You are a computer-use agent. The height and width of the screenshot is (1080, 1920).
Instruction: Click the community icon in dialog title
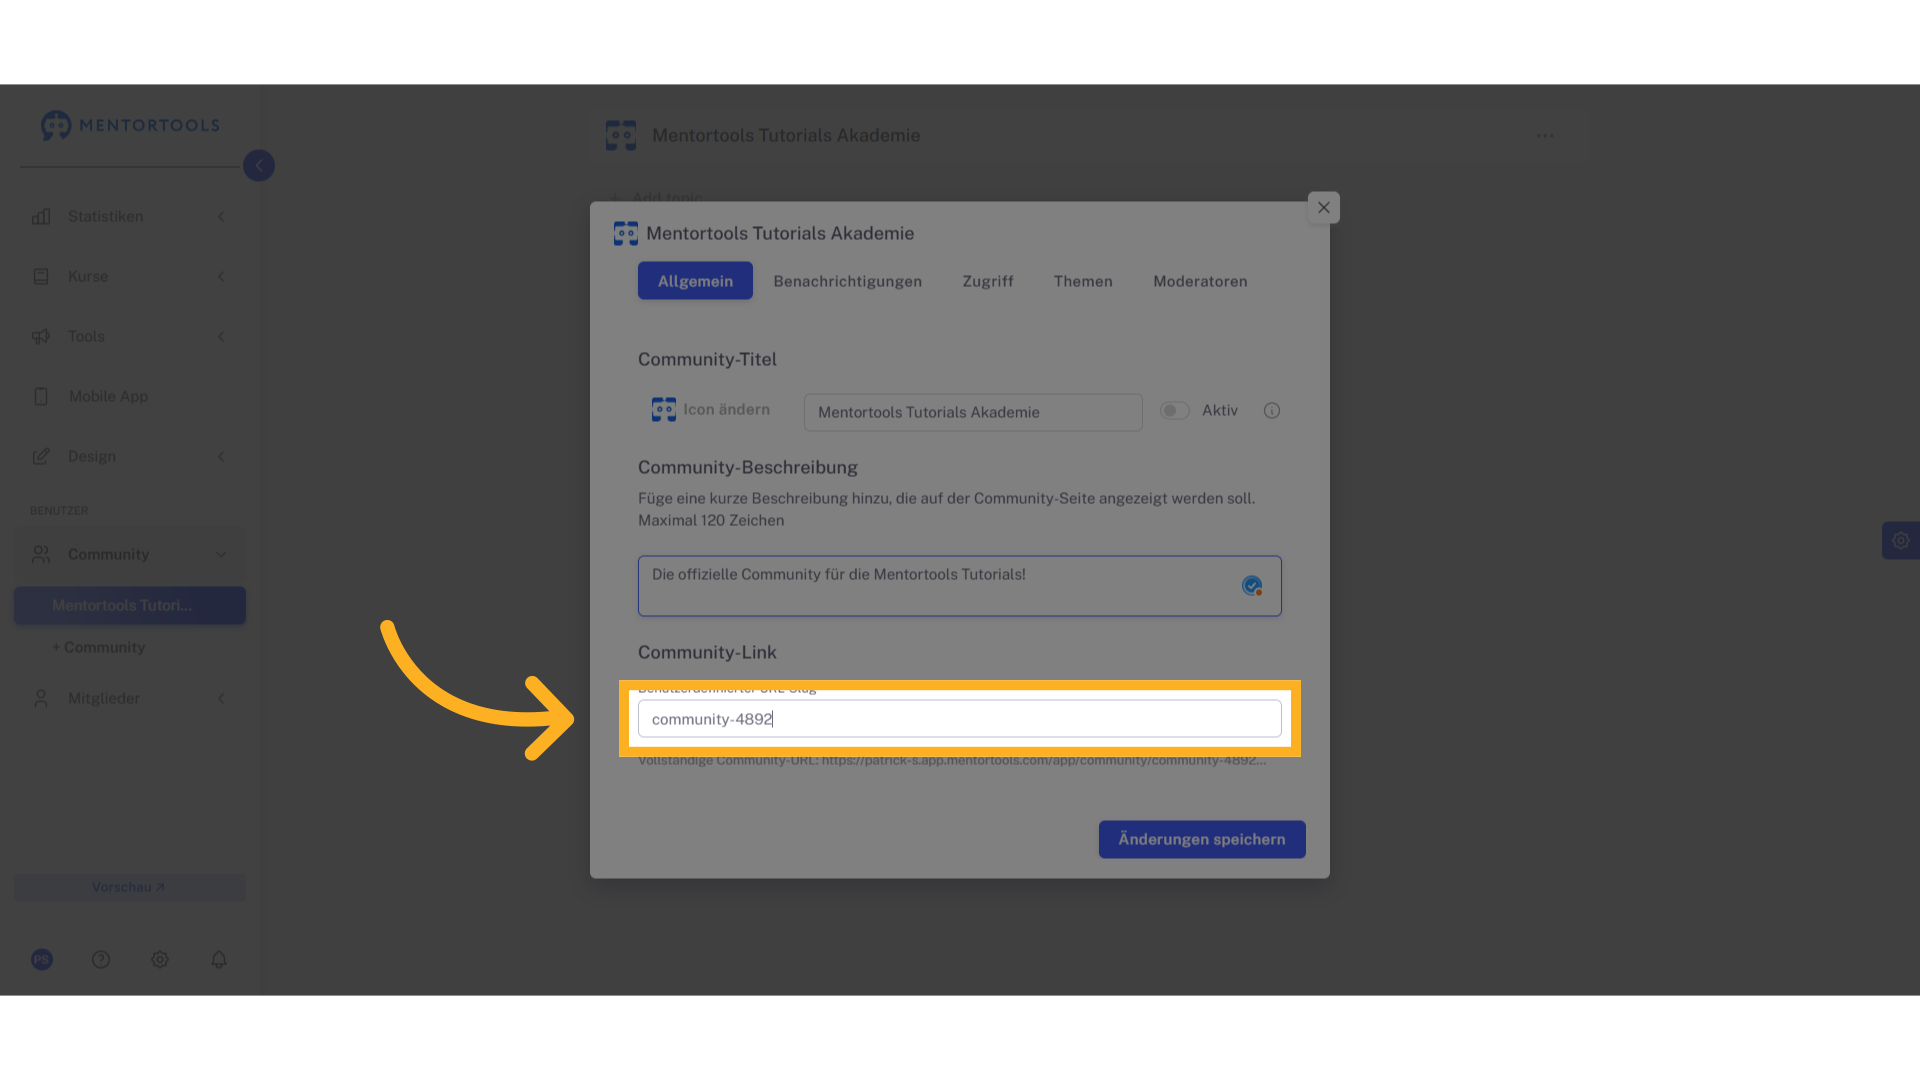tap(626, 234)
